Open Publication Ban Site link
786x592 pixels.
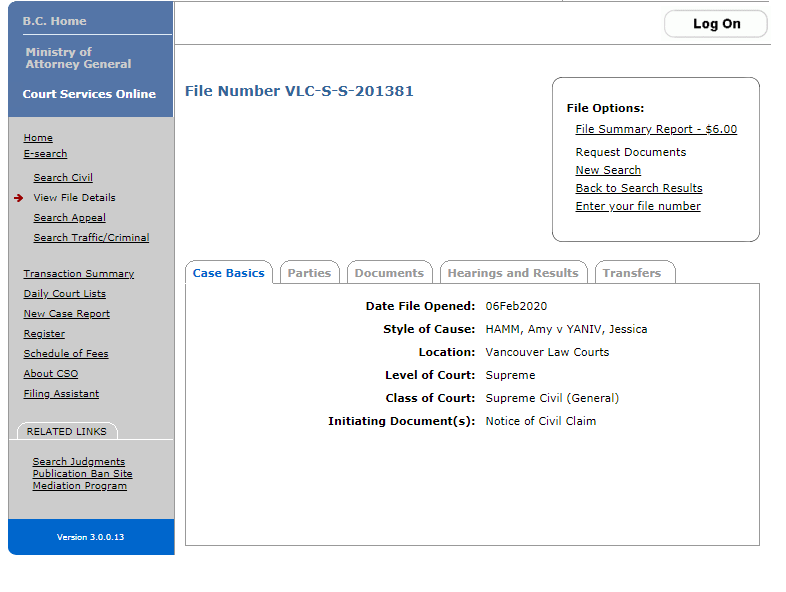pos(82,474)
